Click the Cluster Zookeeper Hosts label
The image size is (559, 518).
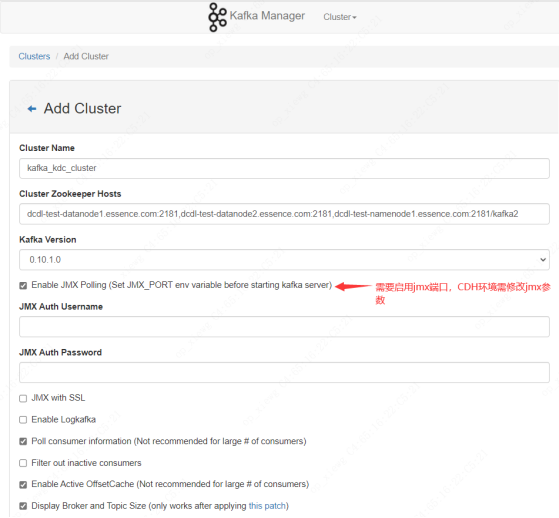(70, 194)
